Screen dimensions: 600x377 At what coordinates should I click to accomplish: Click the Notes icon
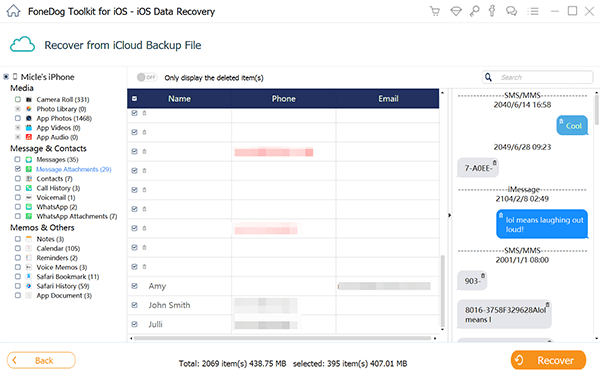(29, 239)
